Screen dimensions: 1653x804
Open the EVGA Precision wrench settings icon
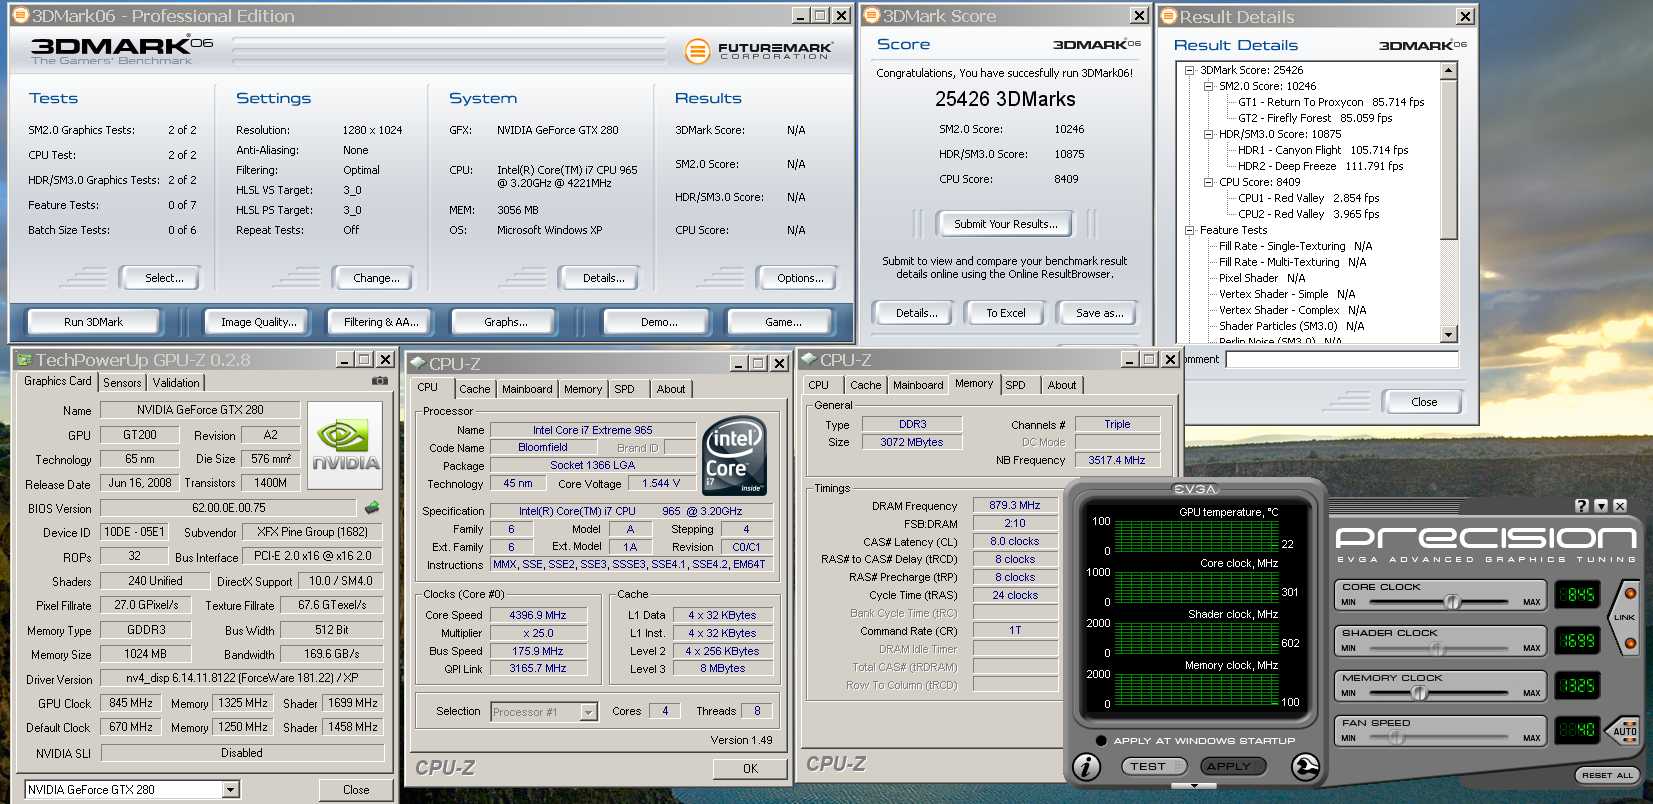[x=1305, y=766]
